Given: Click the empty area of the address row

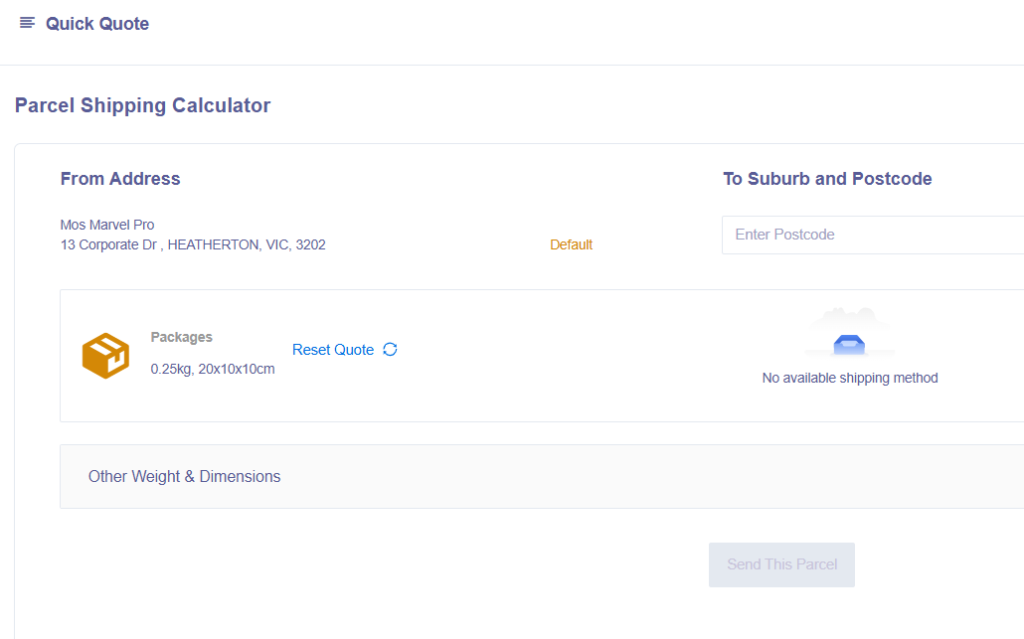Looking at the screenshot, I should coord(440,235).
